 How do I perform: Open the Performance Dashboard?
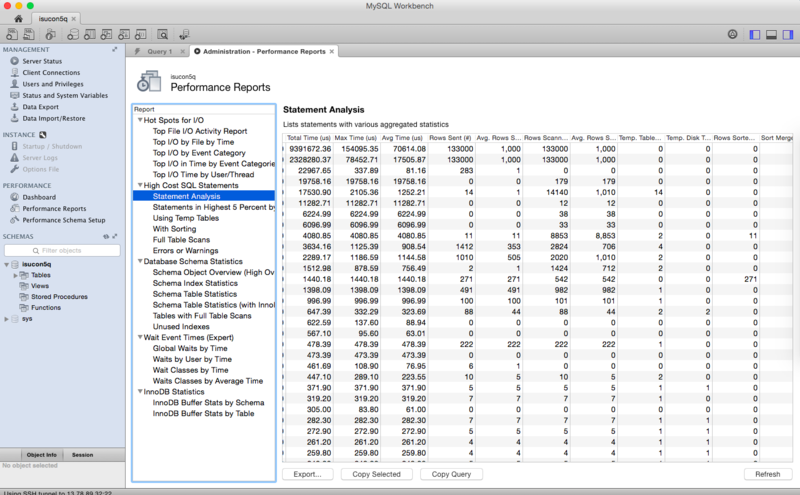click(x=39, y=197)
